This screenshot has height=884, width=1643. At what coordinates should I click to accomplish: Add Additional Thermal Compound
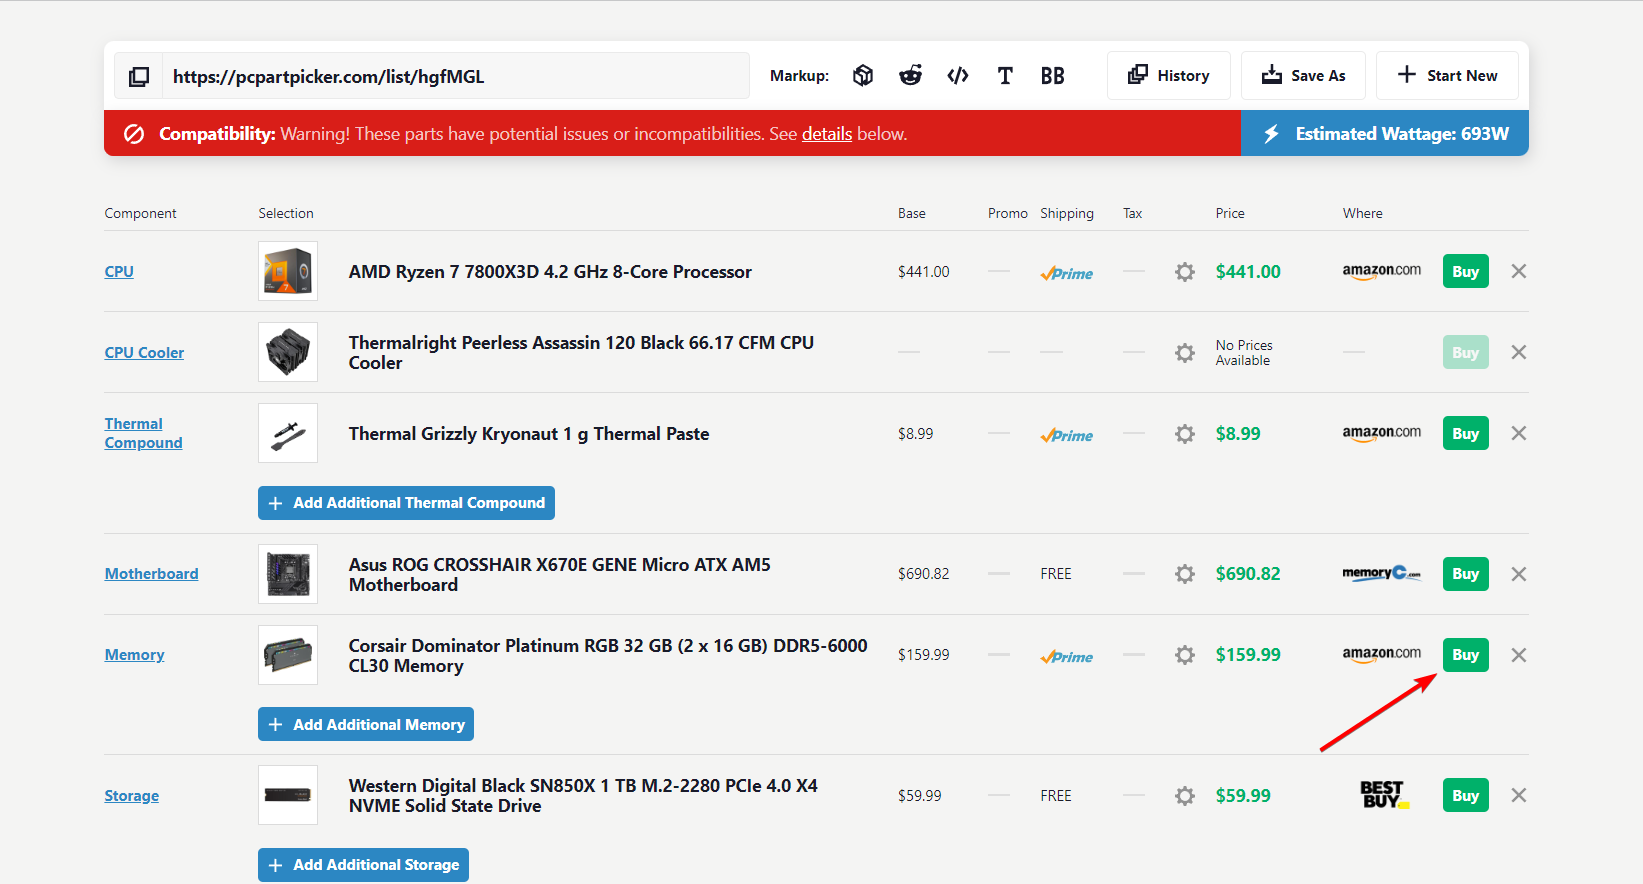click(x=406, y=503)
